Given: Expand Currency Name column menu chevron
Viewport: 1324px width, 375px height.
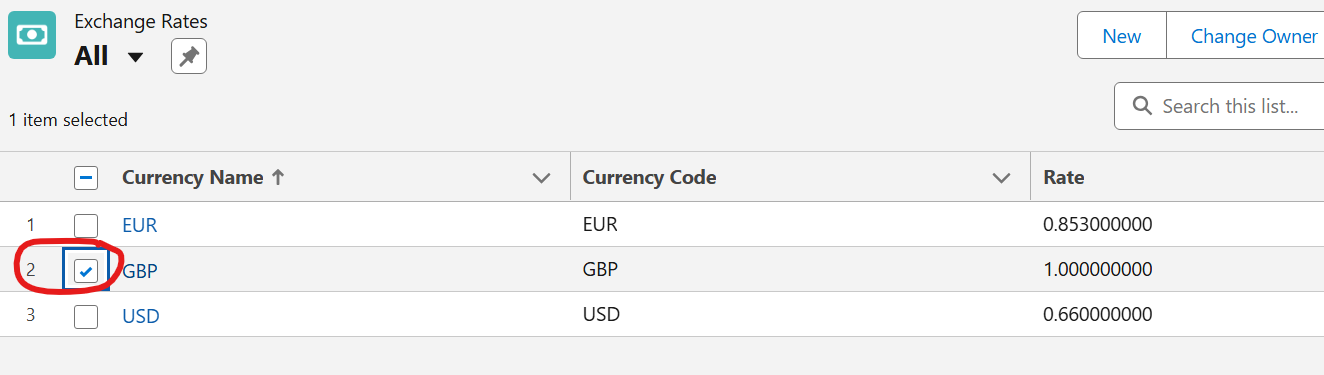Looking at the screenshot, I should [542, 178].
